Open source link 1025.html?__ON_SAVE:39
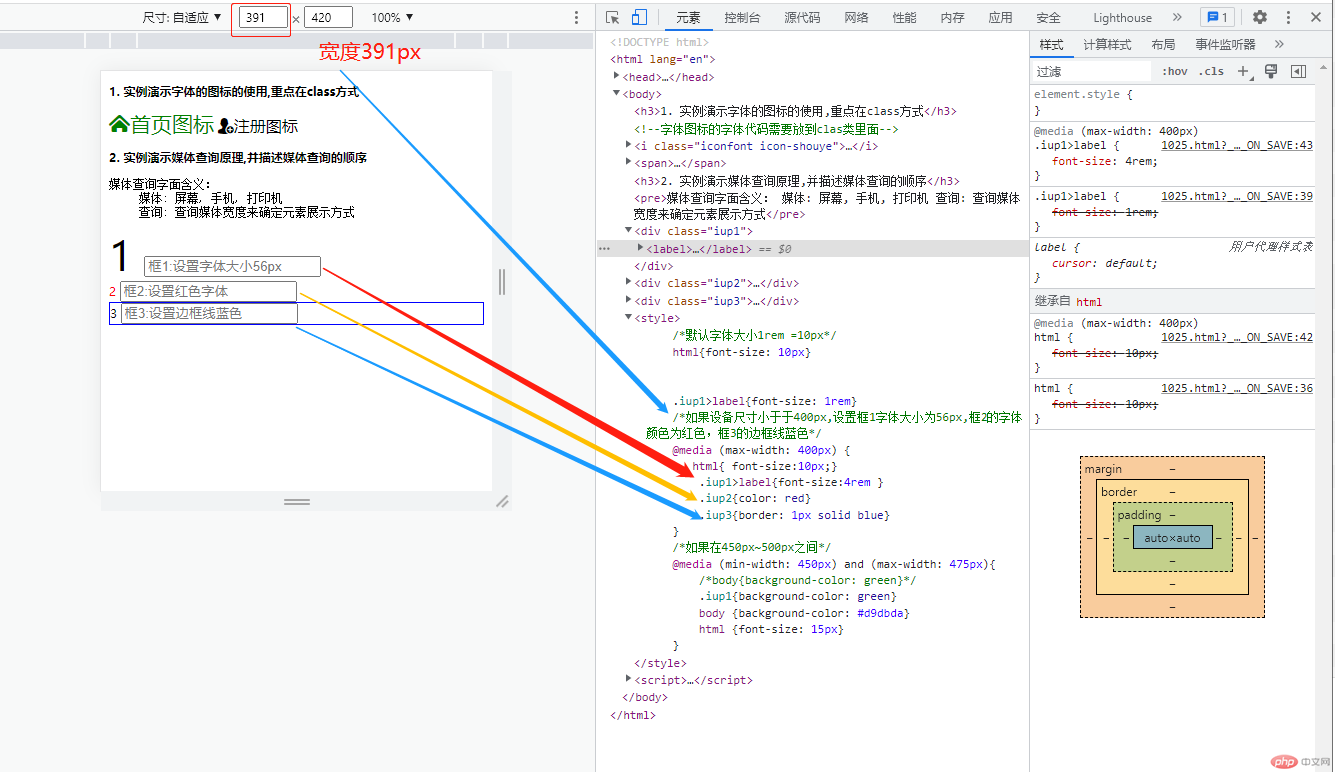Screen dimensions: 1335x772 click(x=1237, y=196)
